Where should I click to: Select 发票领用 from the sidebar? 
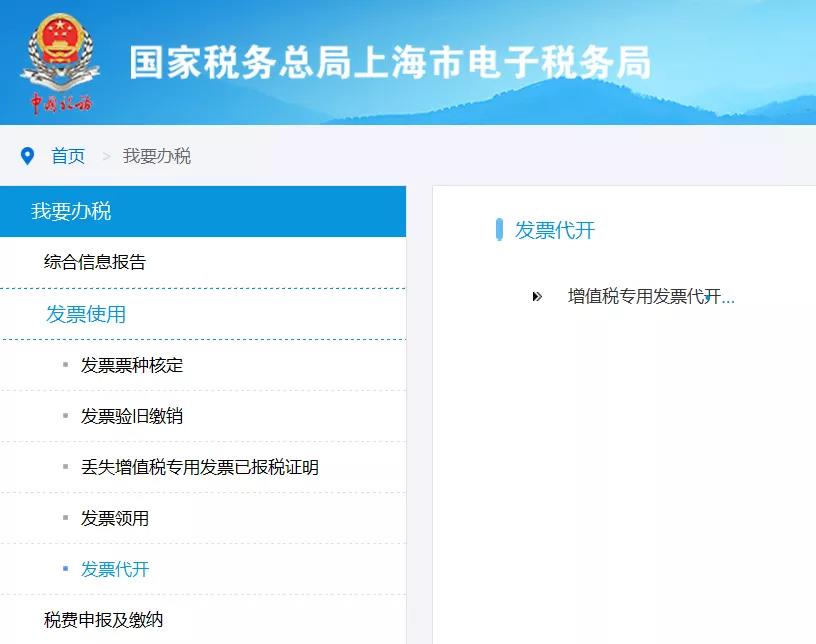118,518
